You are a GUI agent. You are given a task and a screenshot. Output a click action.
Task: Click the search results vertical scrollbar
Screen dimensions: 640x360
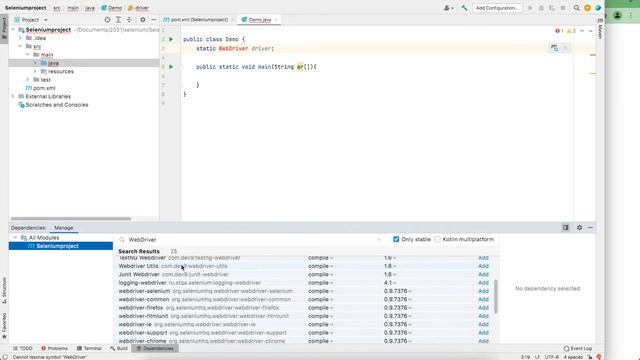pos(496,297)
